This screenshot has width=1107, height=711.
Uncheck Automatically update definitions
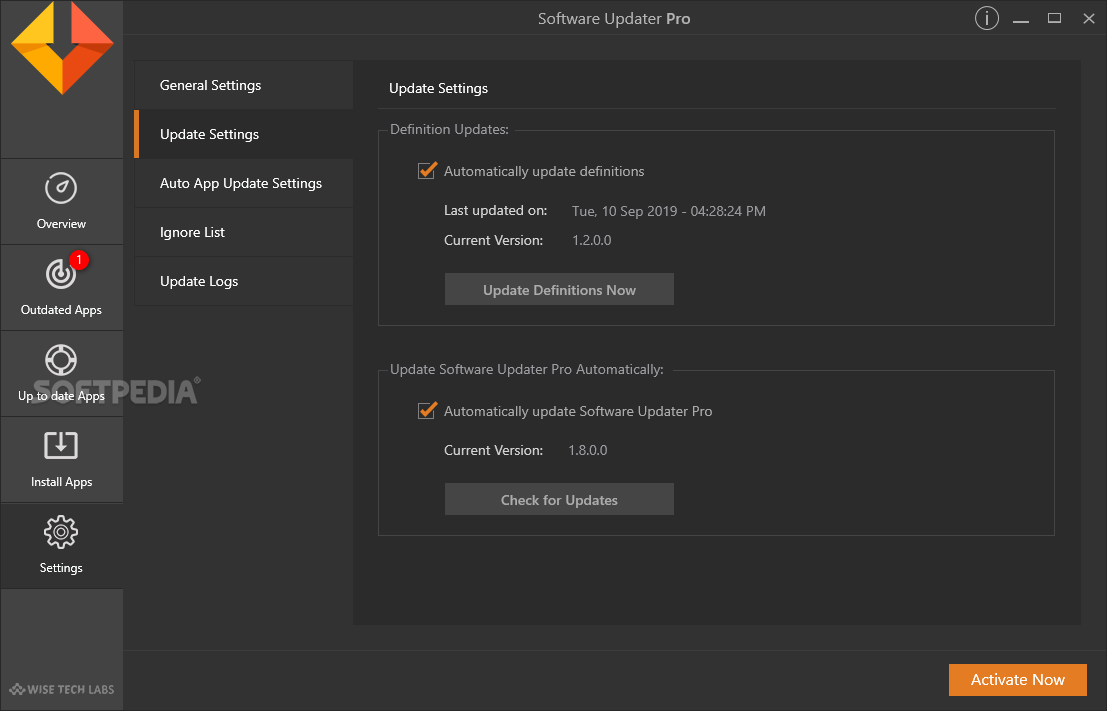coord(426,171)
